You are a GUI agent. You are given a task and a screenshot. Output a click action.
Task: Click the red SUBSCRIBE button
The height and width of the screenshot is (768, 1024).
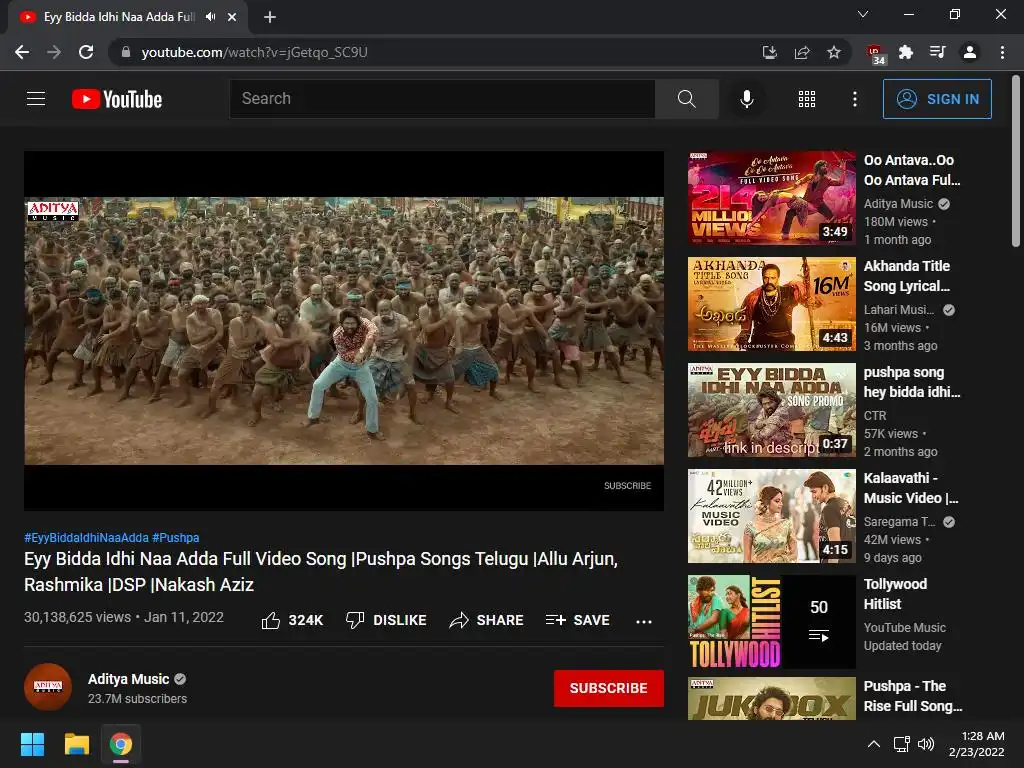(609, 688)
